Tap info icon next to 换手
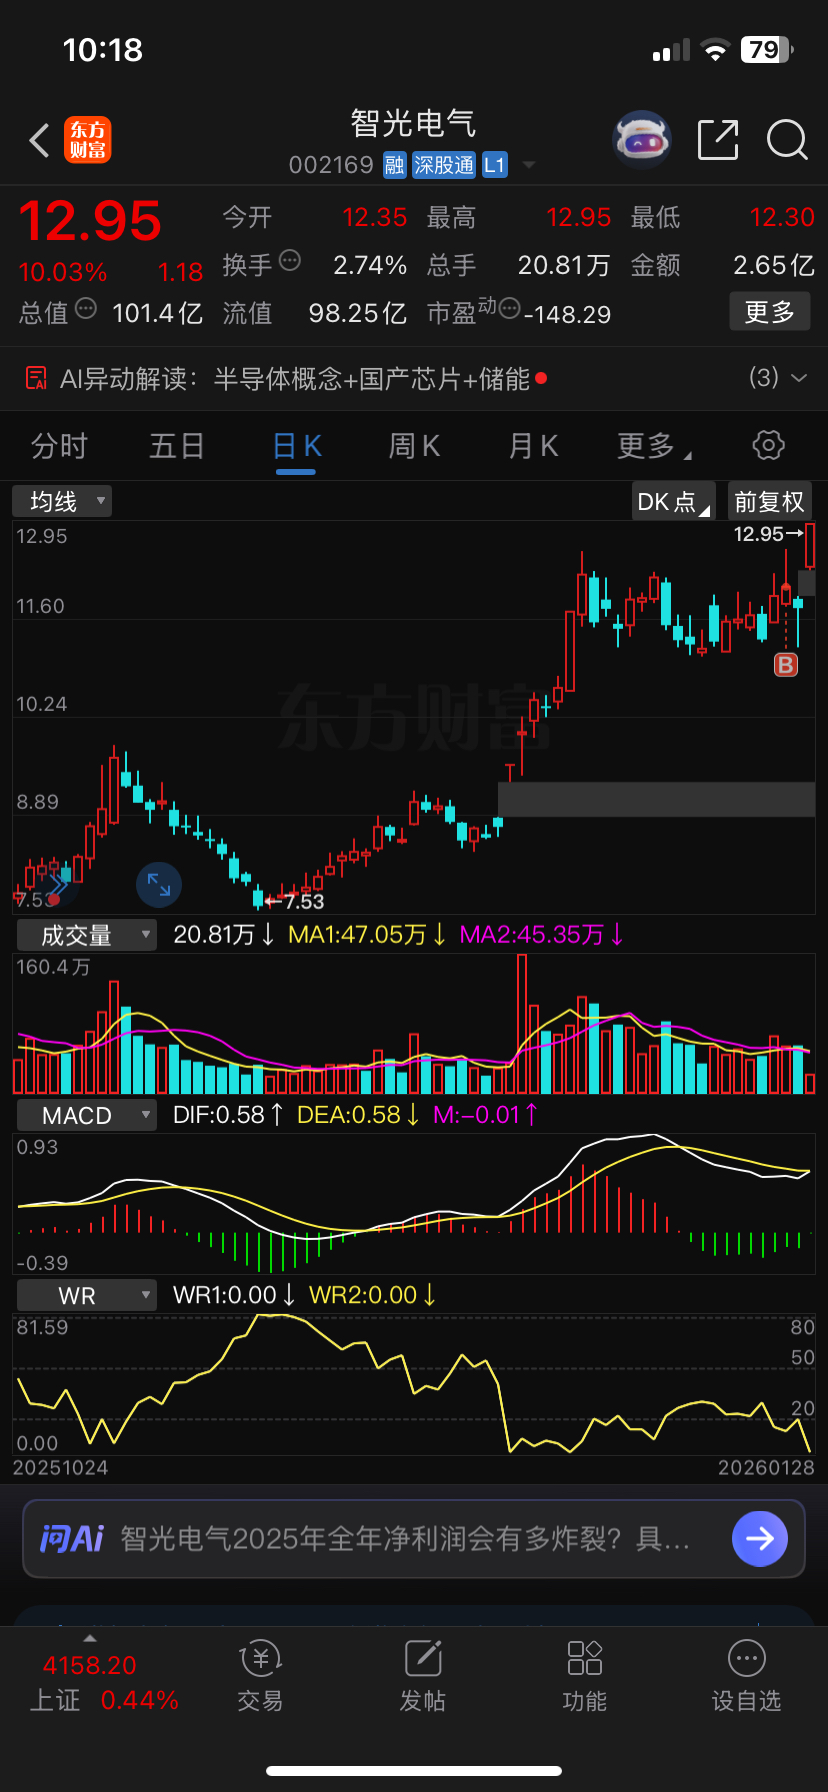Image resolution: width=828 pixels, height=1792 pixels. [290, 261]
